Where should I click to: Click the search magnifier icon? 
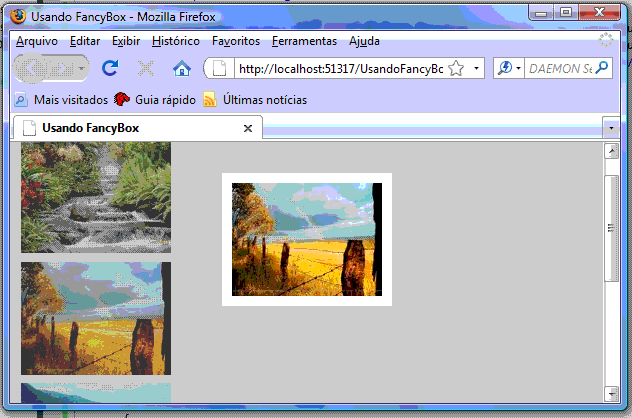coord(602,68)
